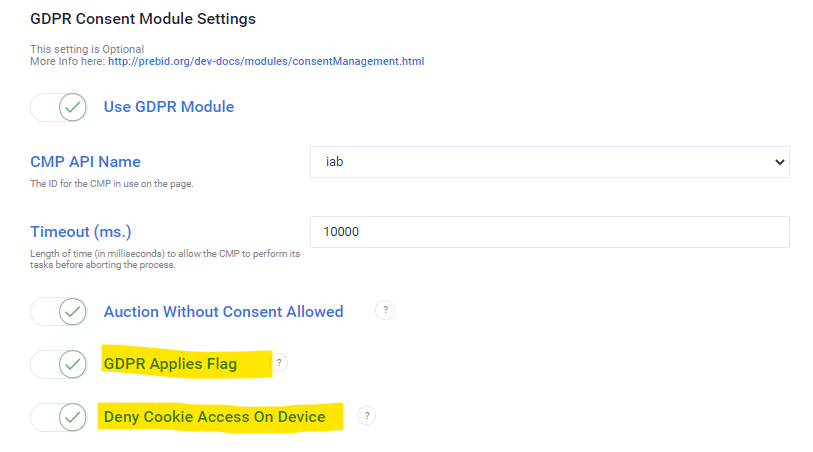Show help for Deny Cookie Access On Device
This screenshot has height=452, width=813.
pyautogui.click(x=367, y=416)
